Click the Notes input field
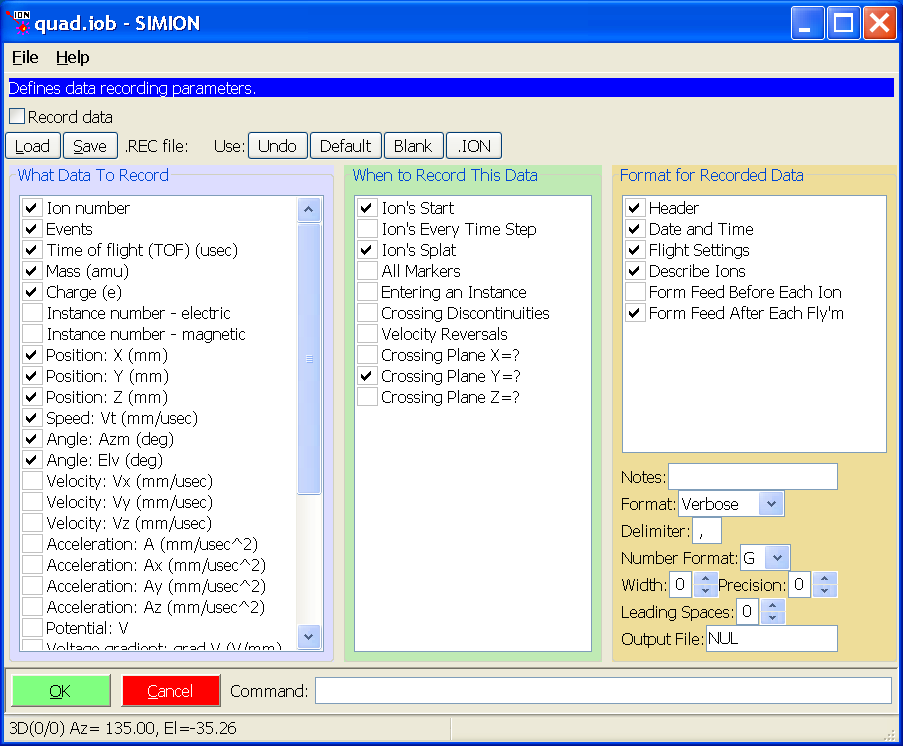 pyautogui.click(x=753, y=477)
